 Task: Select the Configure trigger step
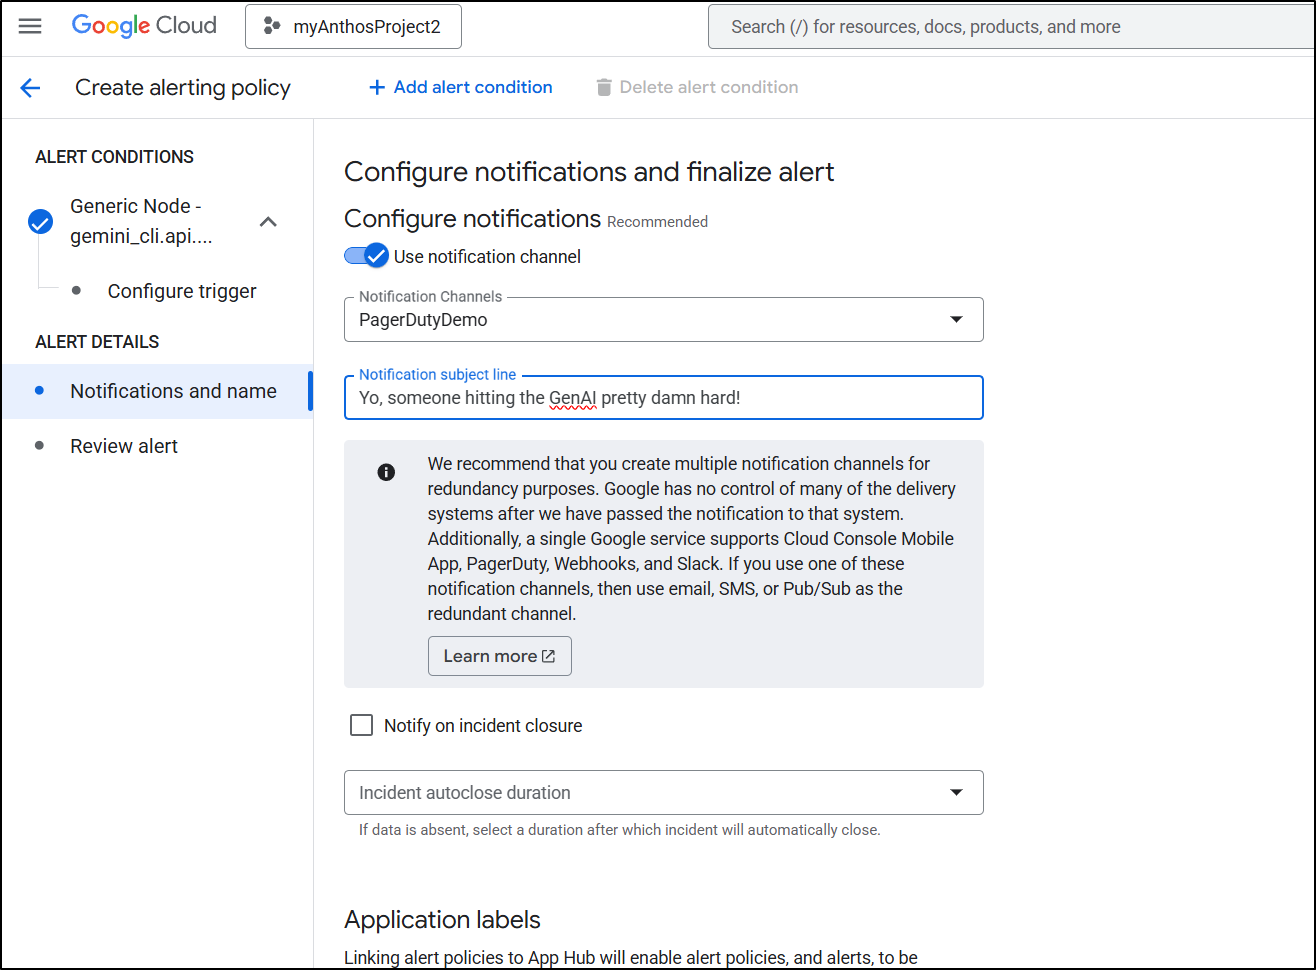point(182,291)
